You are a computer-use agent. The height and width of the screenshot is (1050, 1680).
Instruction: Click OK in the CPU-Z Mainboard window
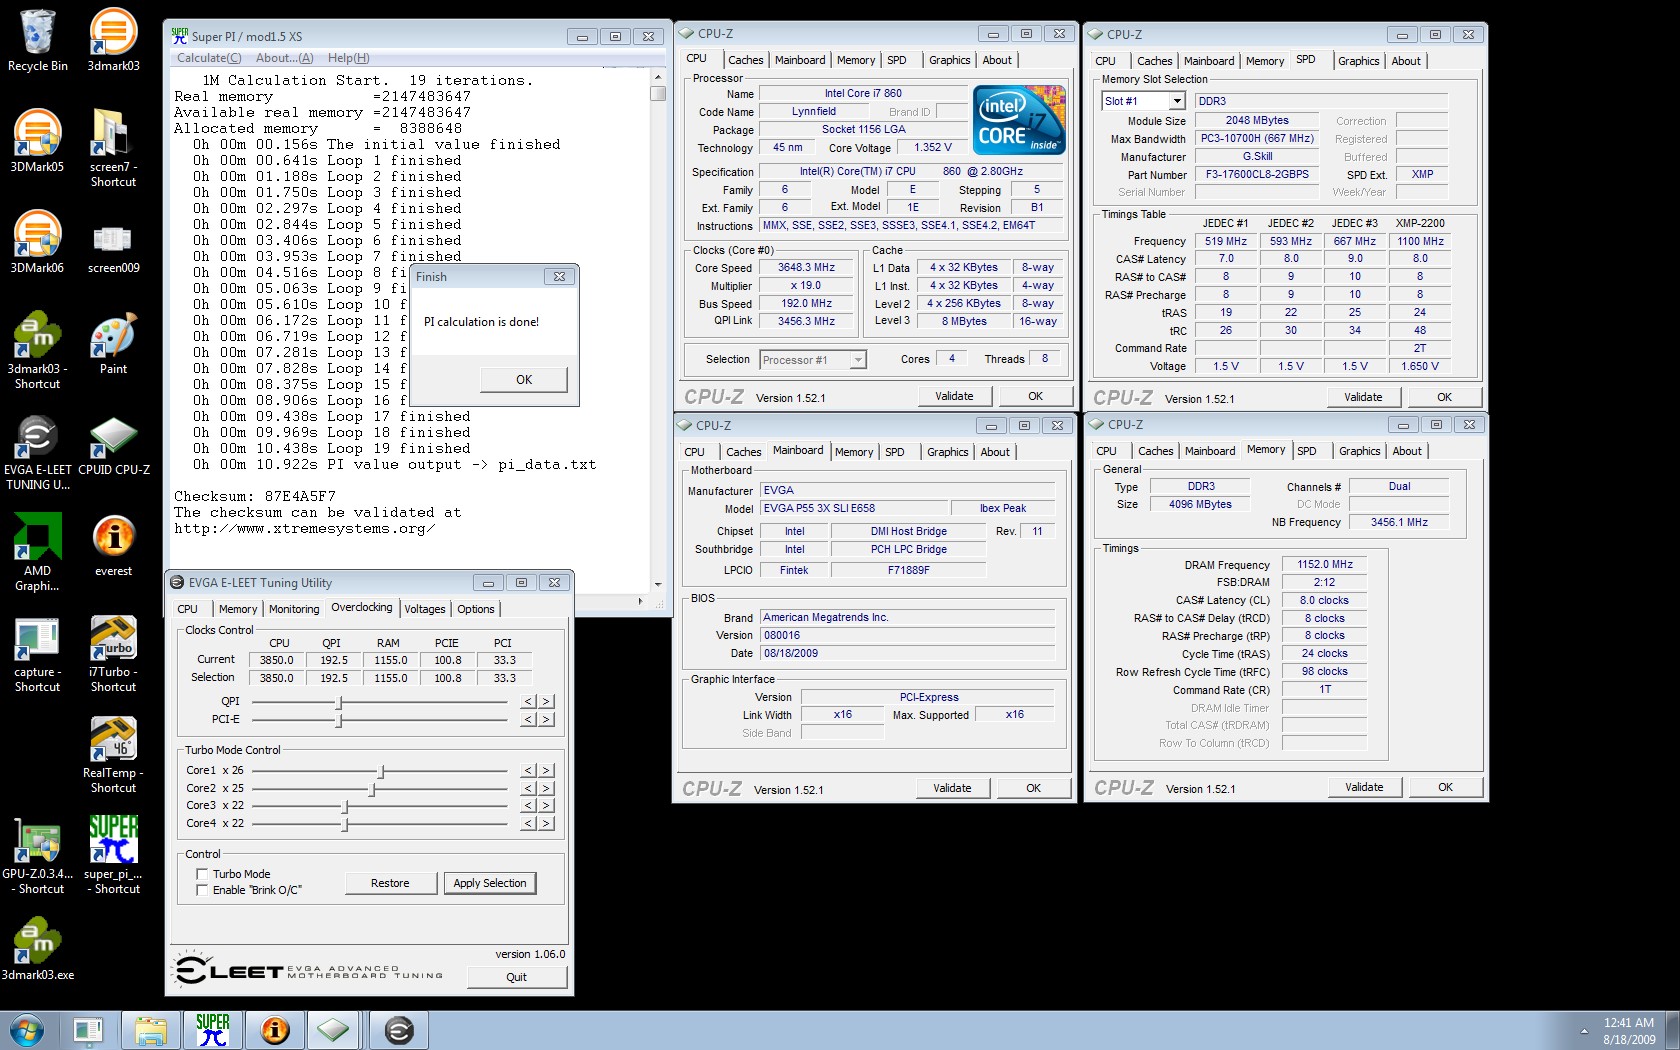(1034, 788)
